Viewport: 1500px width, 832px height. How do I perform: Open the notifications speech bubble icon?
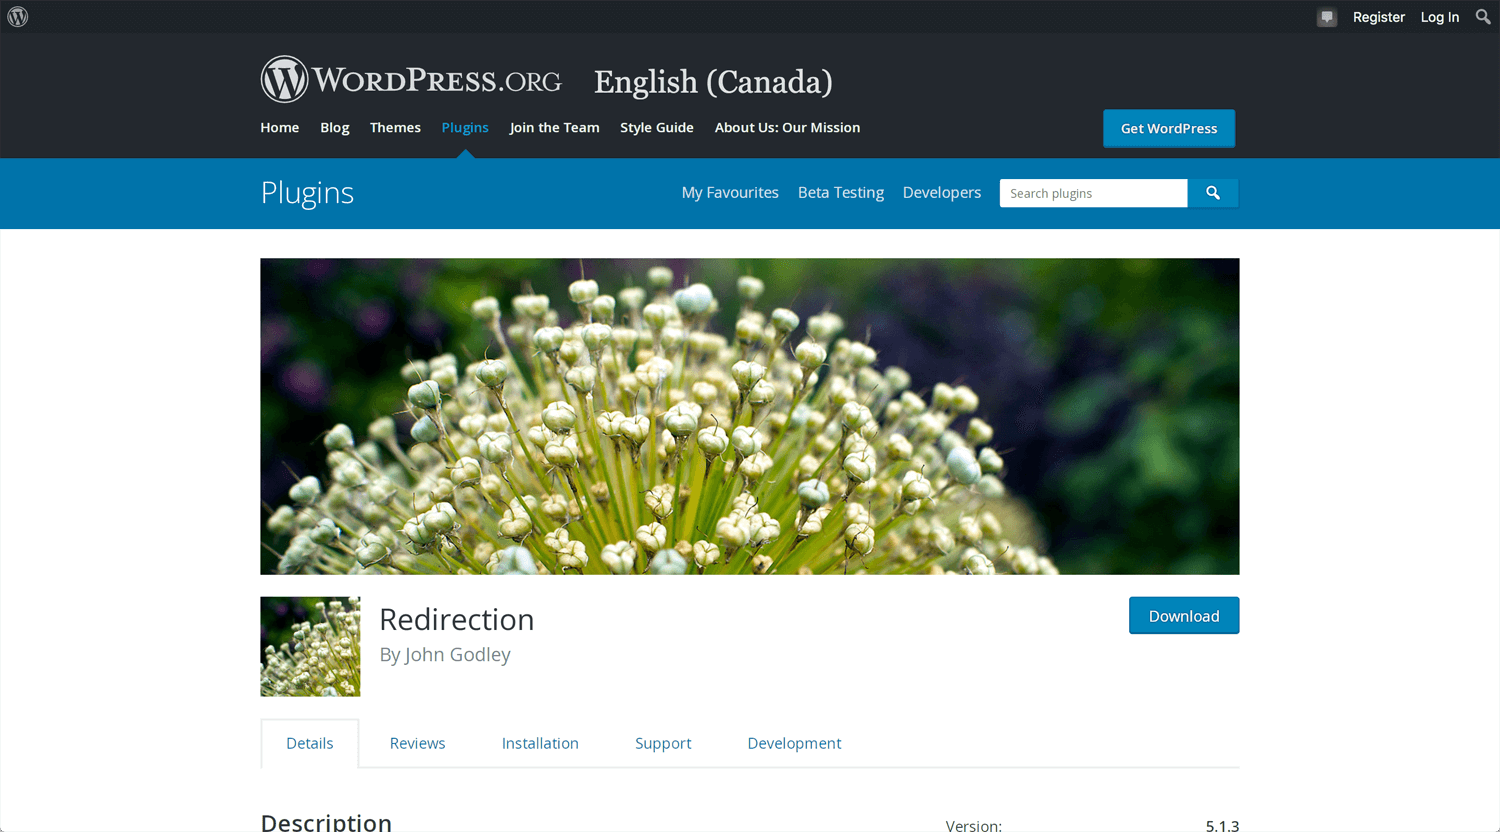click(1327, 17)
